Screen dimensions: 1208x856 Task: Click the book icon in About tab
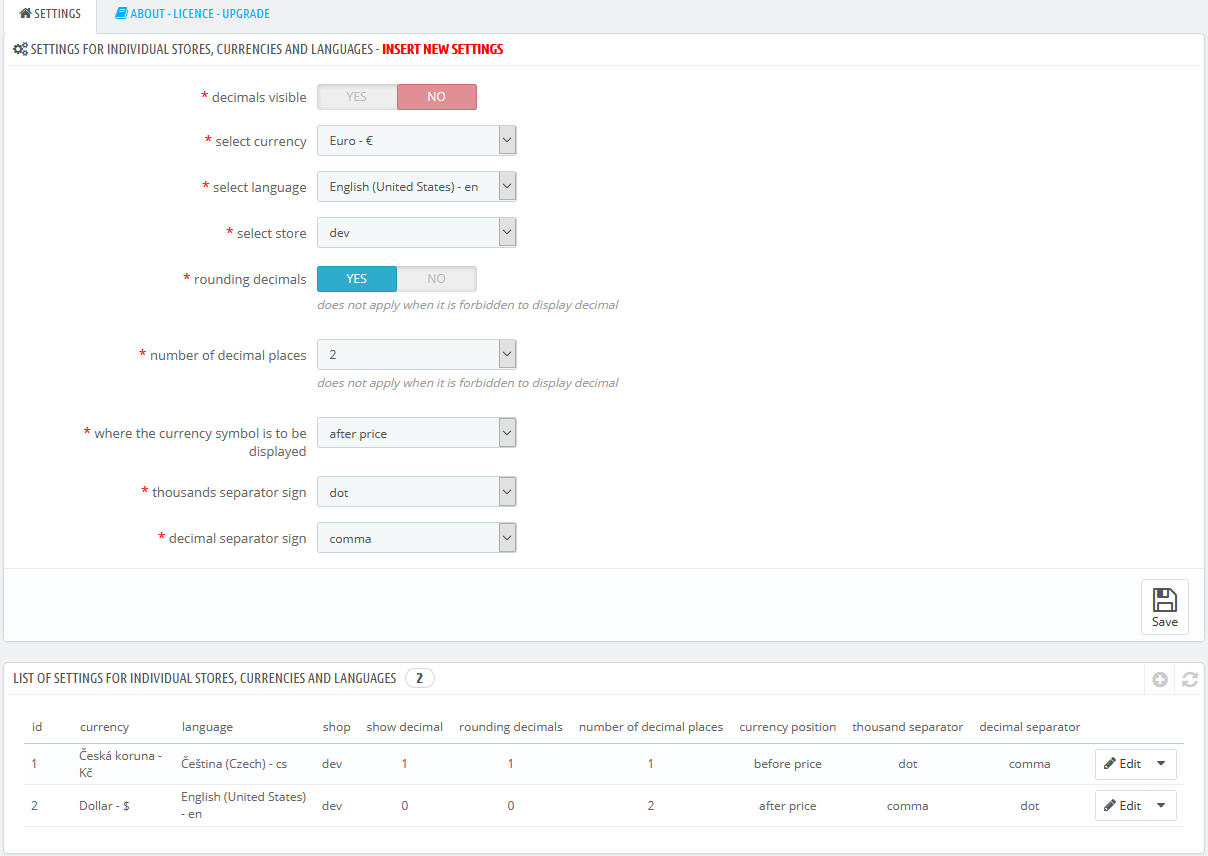[x=121, y=14]
